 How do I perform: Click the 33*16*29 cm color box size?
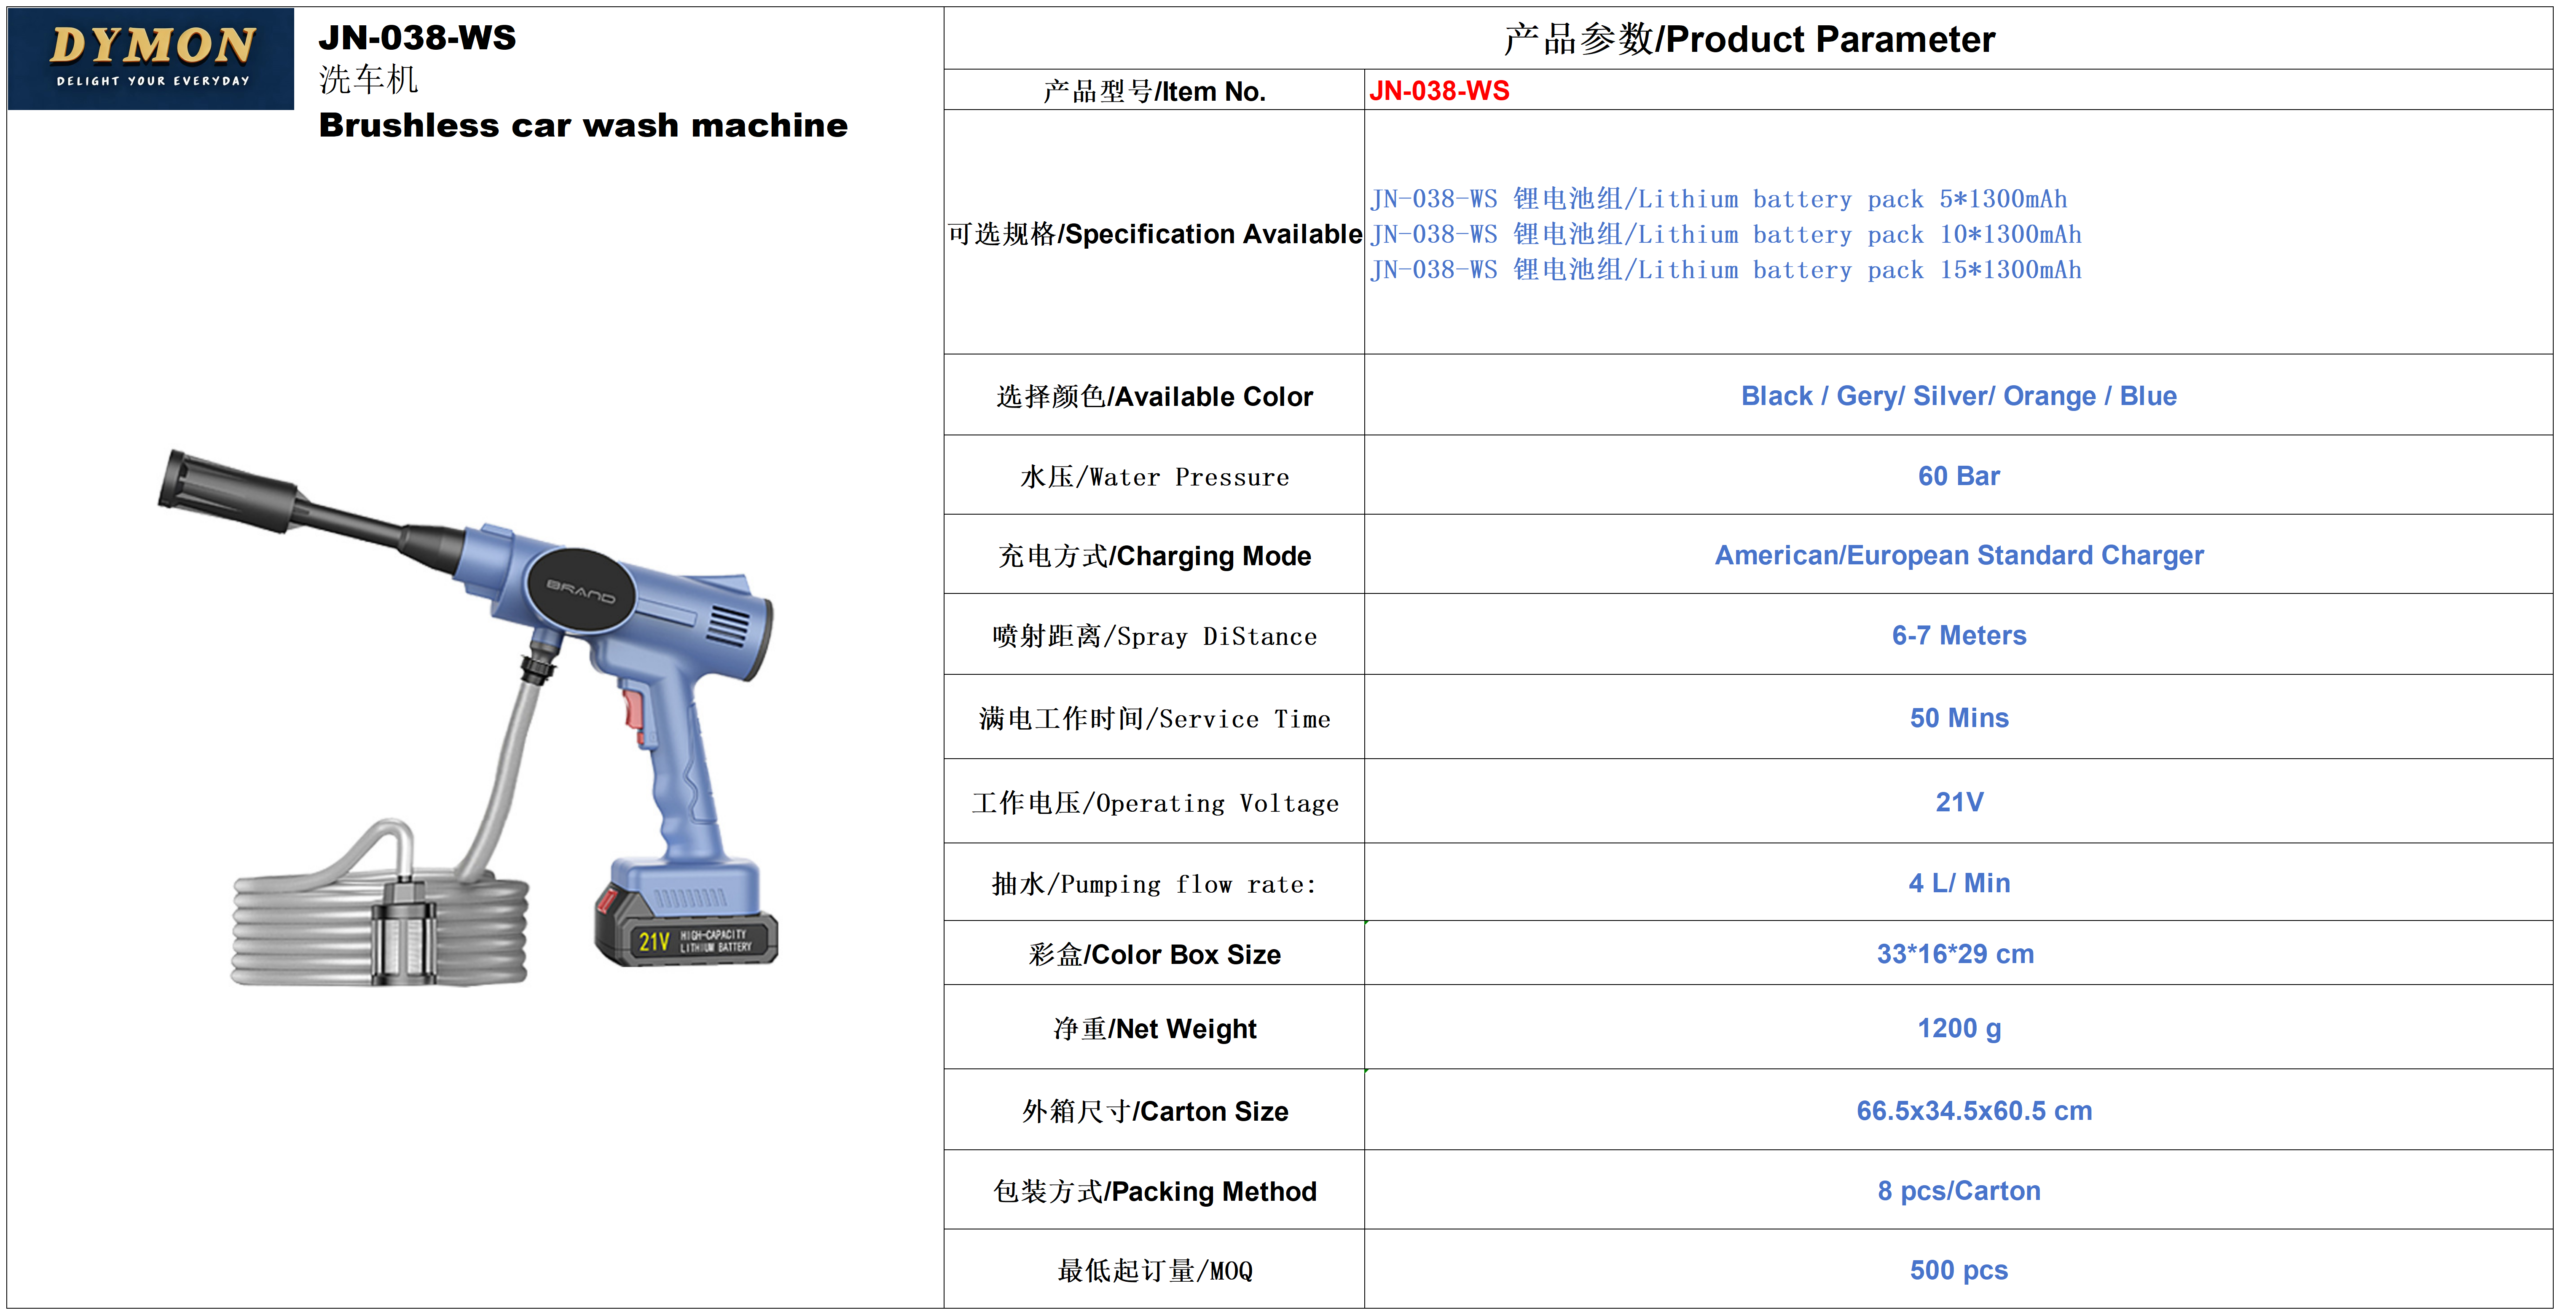pyautogui.click(x=1954, y=953)
